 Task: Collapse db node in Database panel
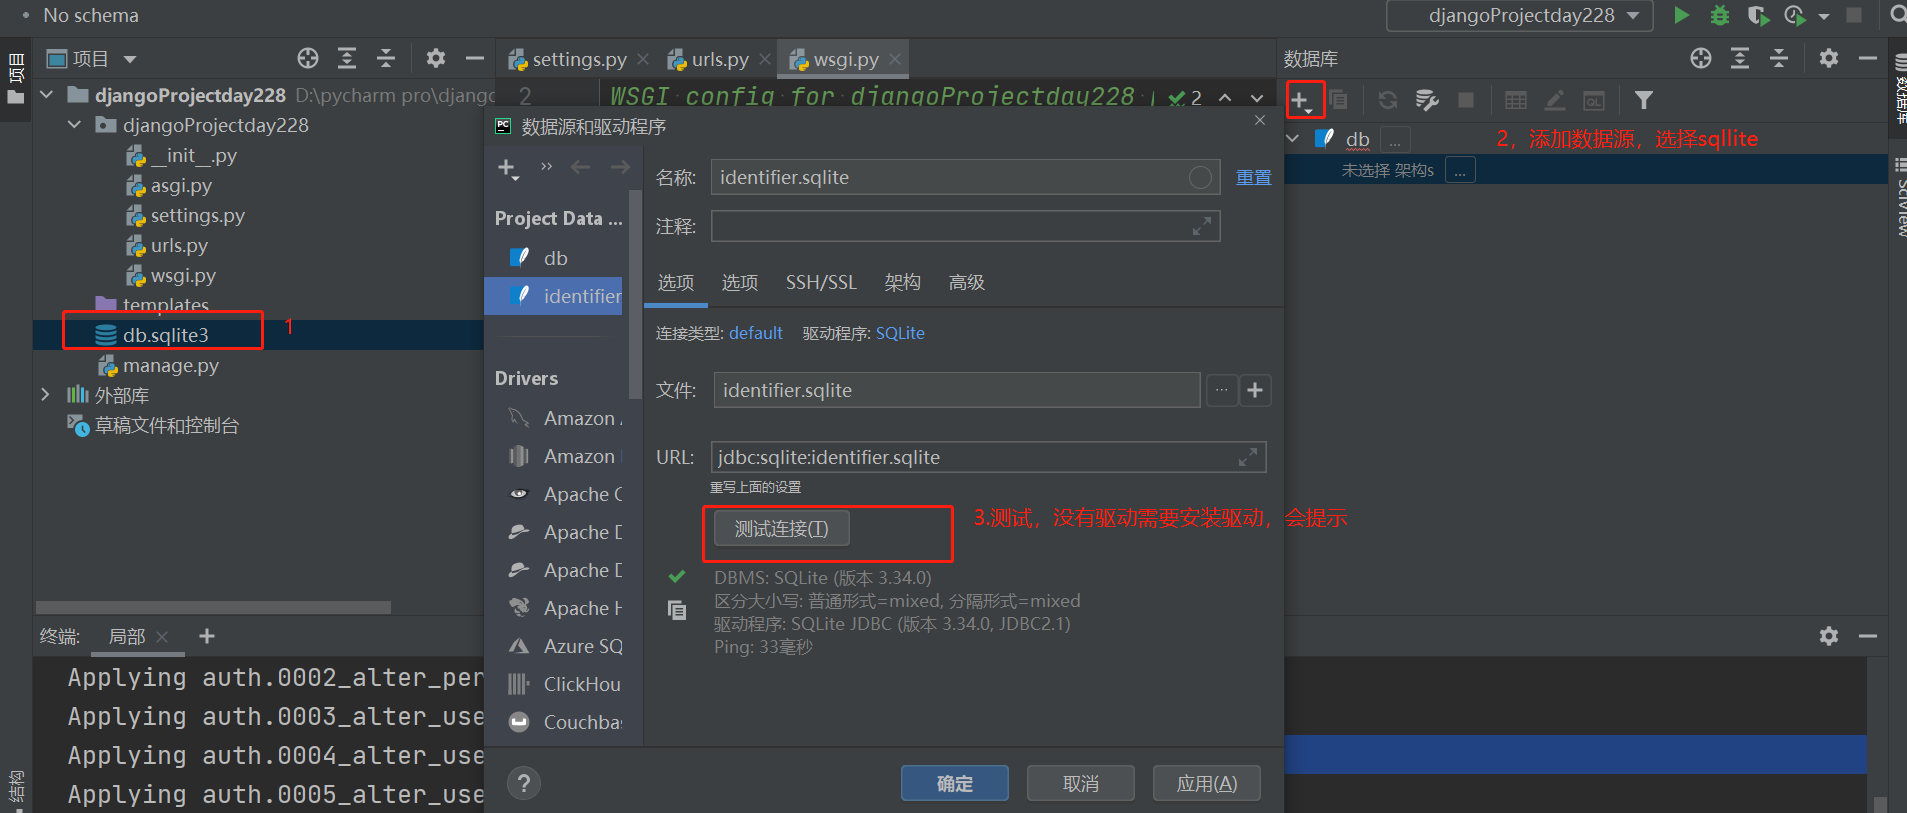[x=1293, y=138]
